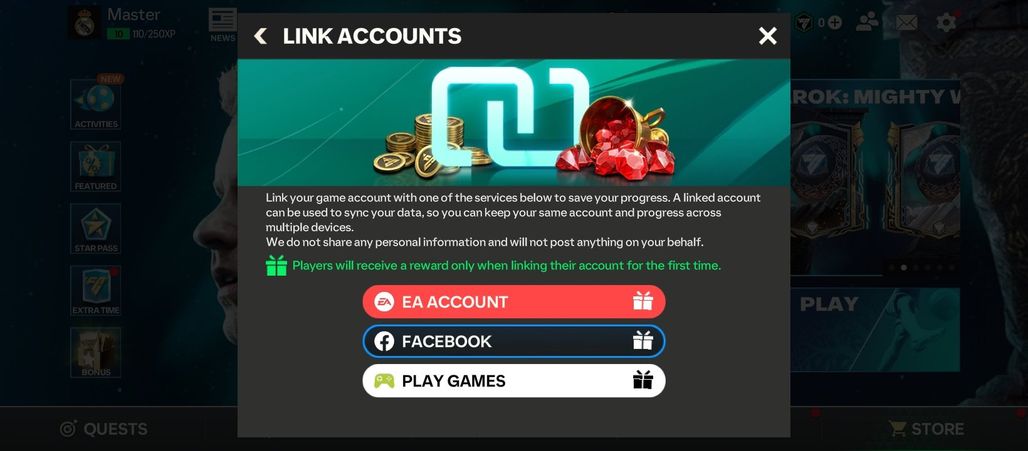Open the Extra Time icon

tap(96, 290)
